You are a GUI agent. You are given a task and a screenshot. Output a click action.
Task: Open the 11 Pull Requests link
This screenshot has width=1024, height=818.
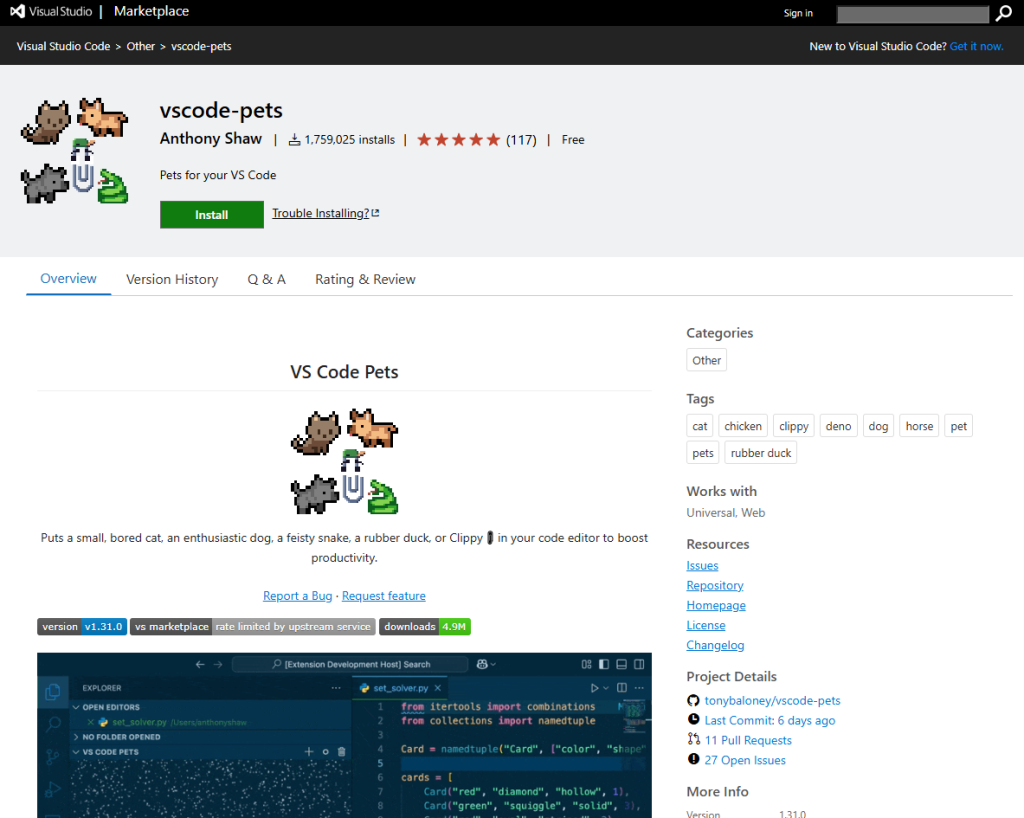pyautogui.click(x=748, y=740)
